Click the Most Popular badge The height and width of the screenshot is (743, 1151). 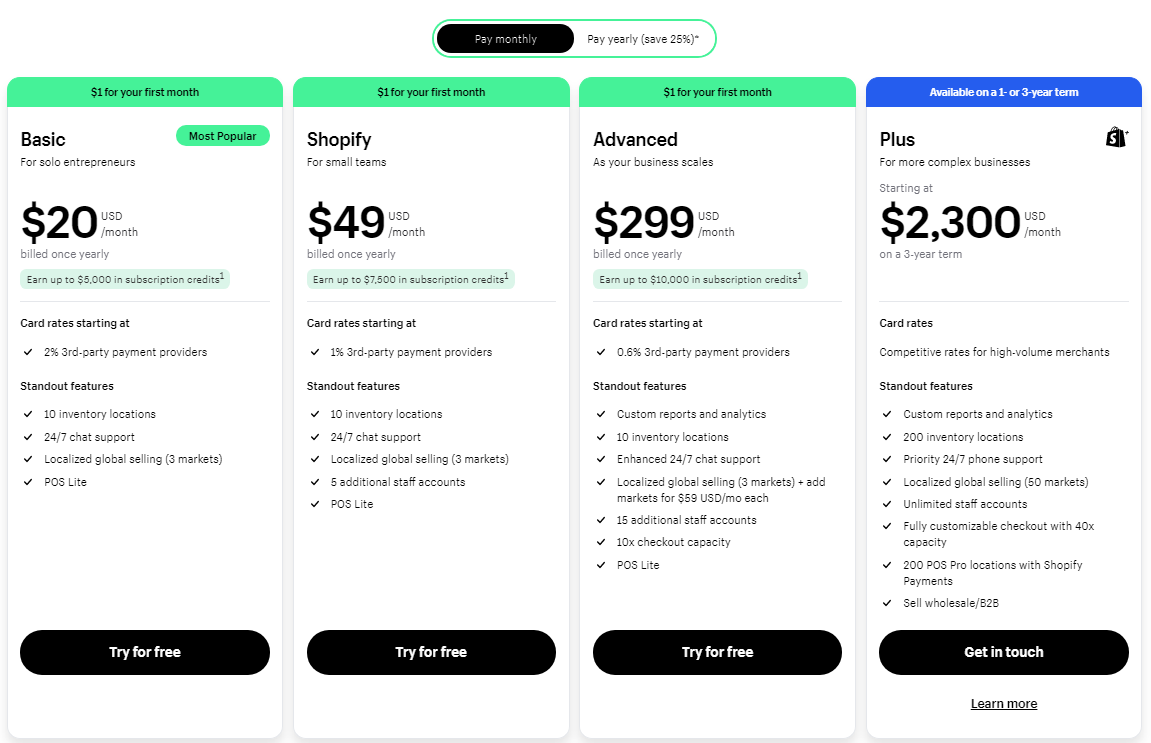(x=222, y=135)
